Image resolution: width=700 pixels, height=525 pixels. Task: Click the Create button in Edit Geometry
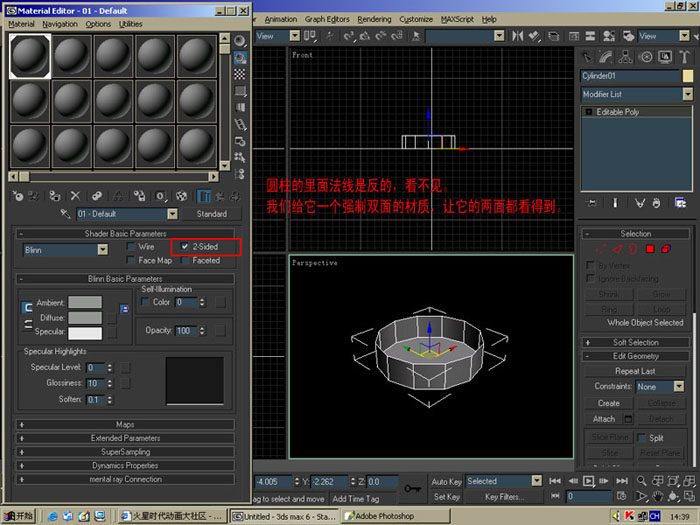[608, 403]
